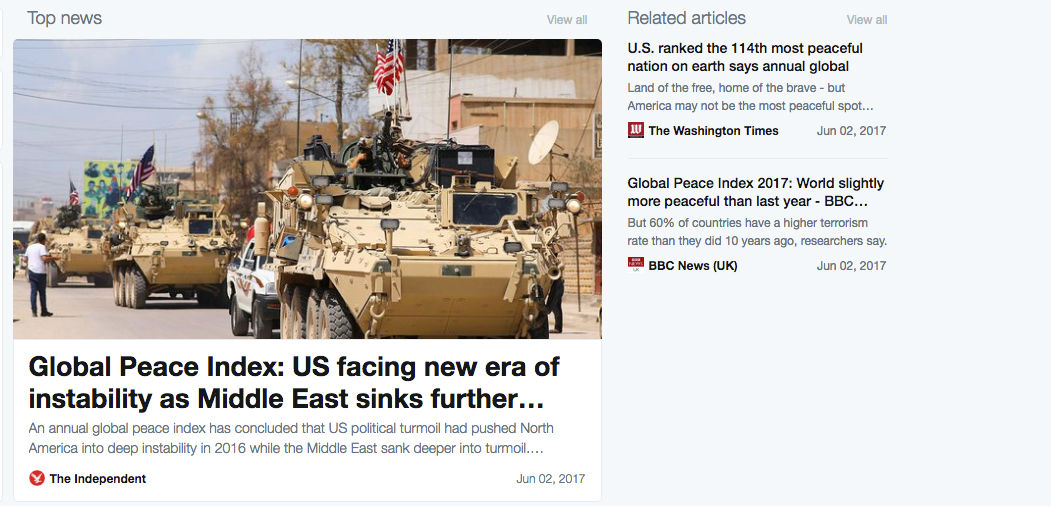This screenshot has width=1051, height=506.
Task: Click the Independent article summary text
Action: 291,438
